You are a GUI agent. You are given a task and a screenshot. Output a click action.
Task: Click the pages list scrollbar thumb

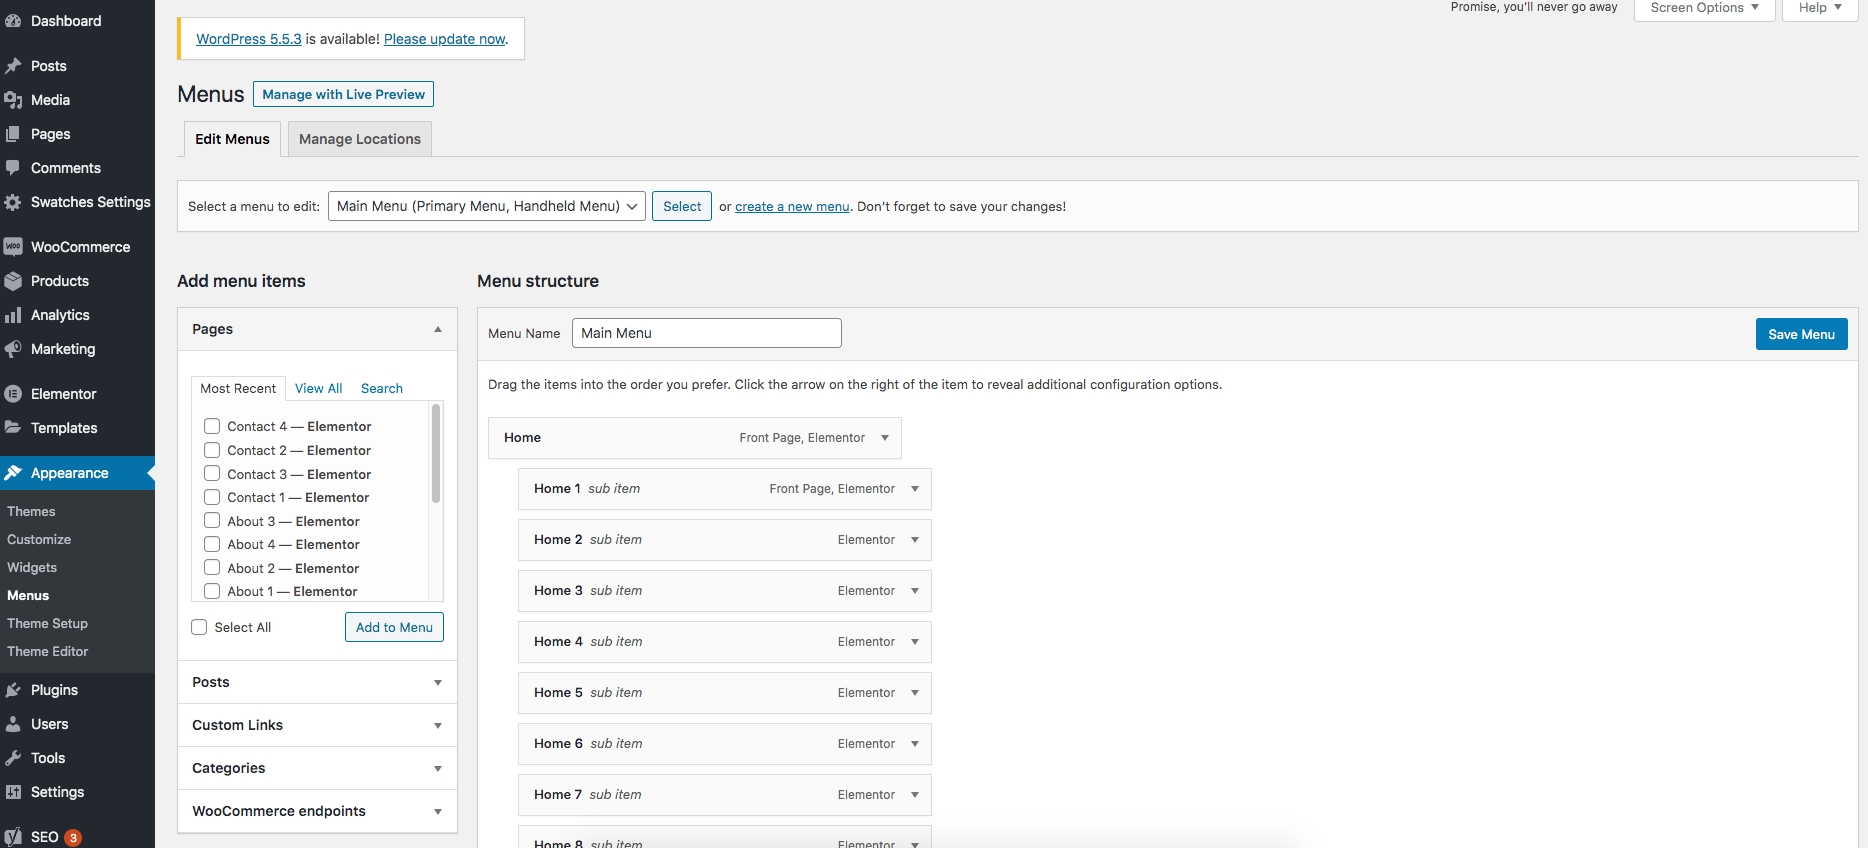coord(436,453)
